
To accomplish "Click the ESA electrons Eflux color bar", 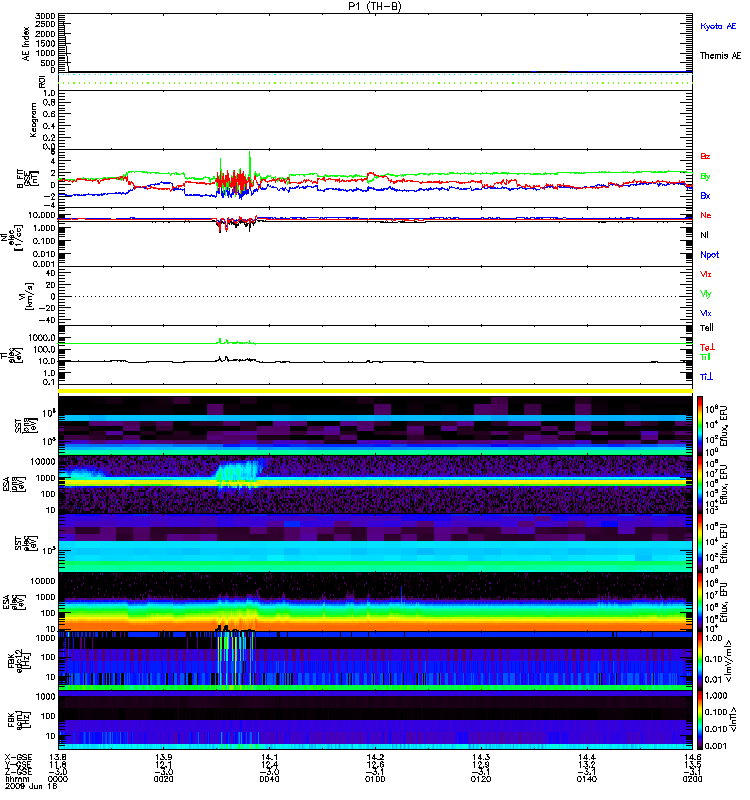I will (700, 602).
